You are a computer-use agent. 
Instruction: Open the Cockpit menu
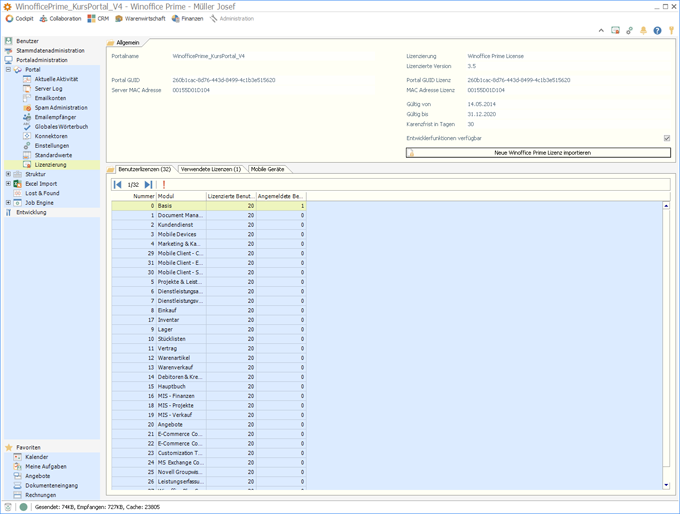pos(20,19)
